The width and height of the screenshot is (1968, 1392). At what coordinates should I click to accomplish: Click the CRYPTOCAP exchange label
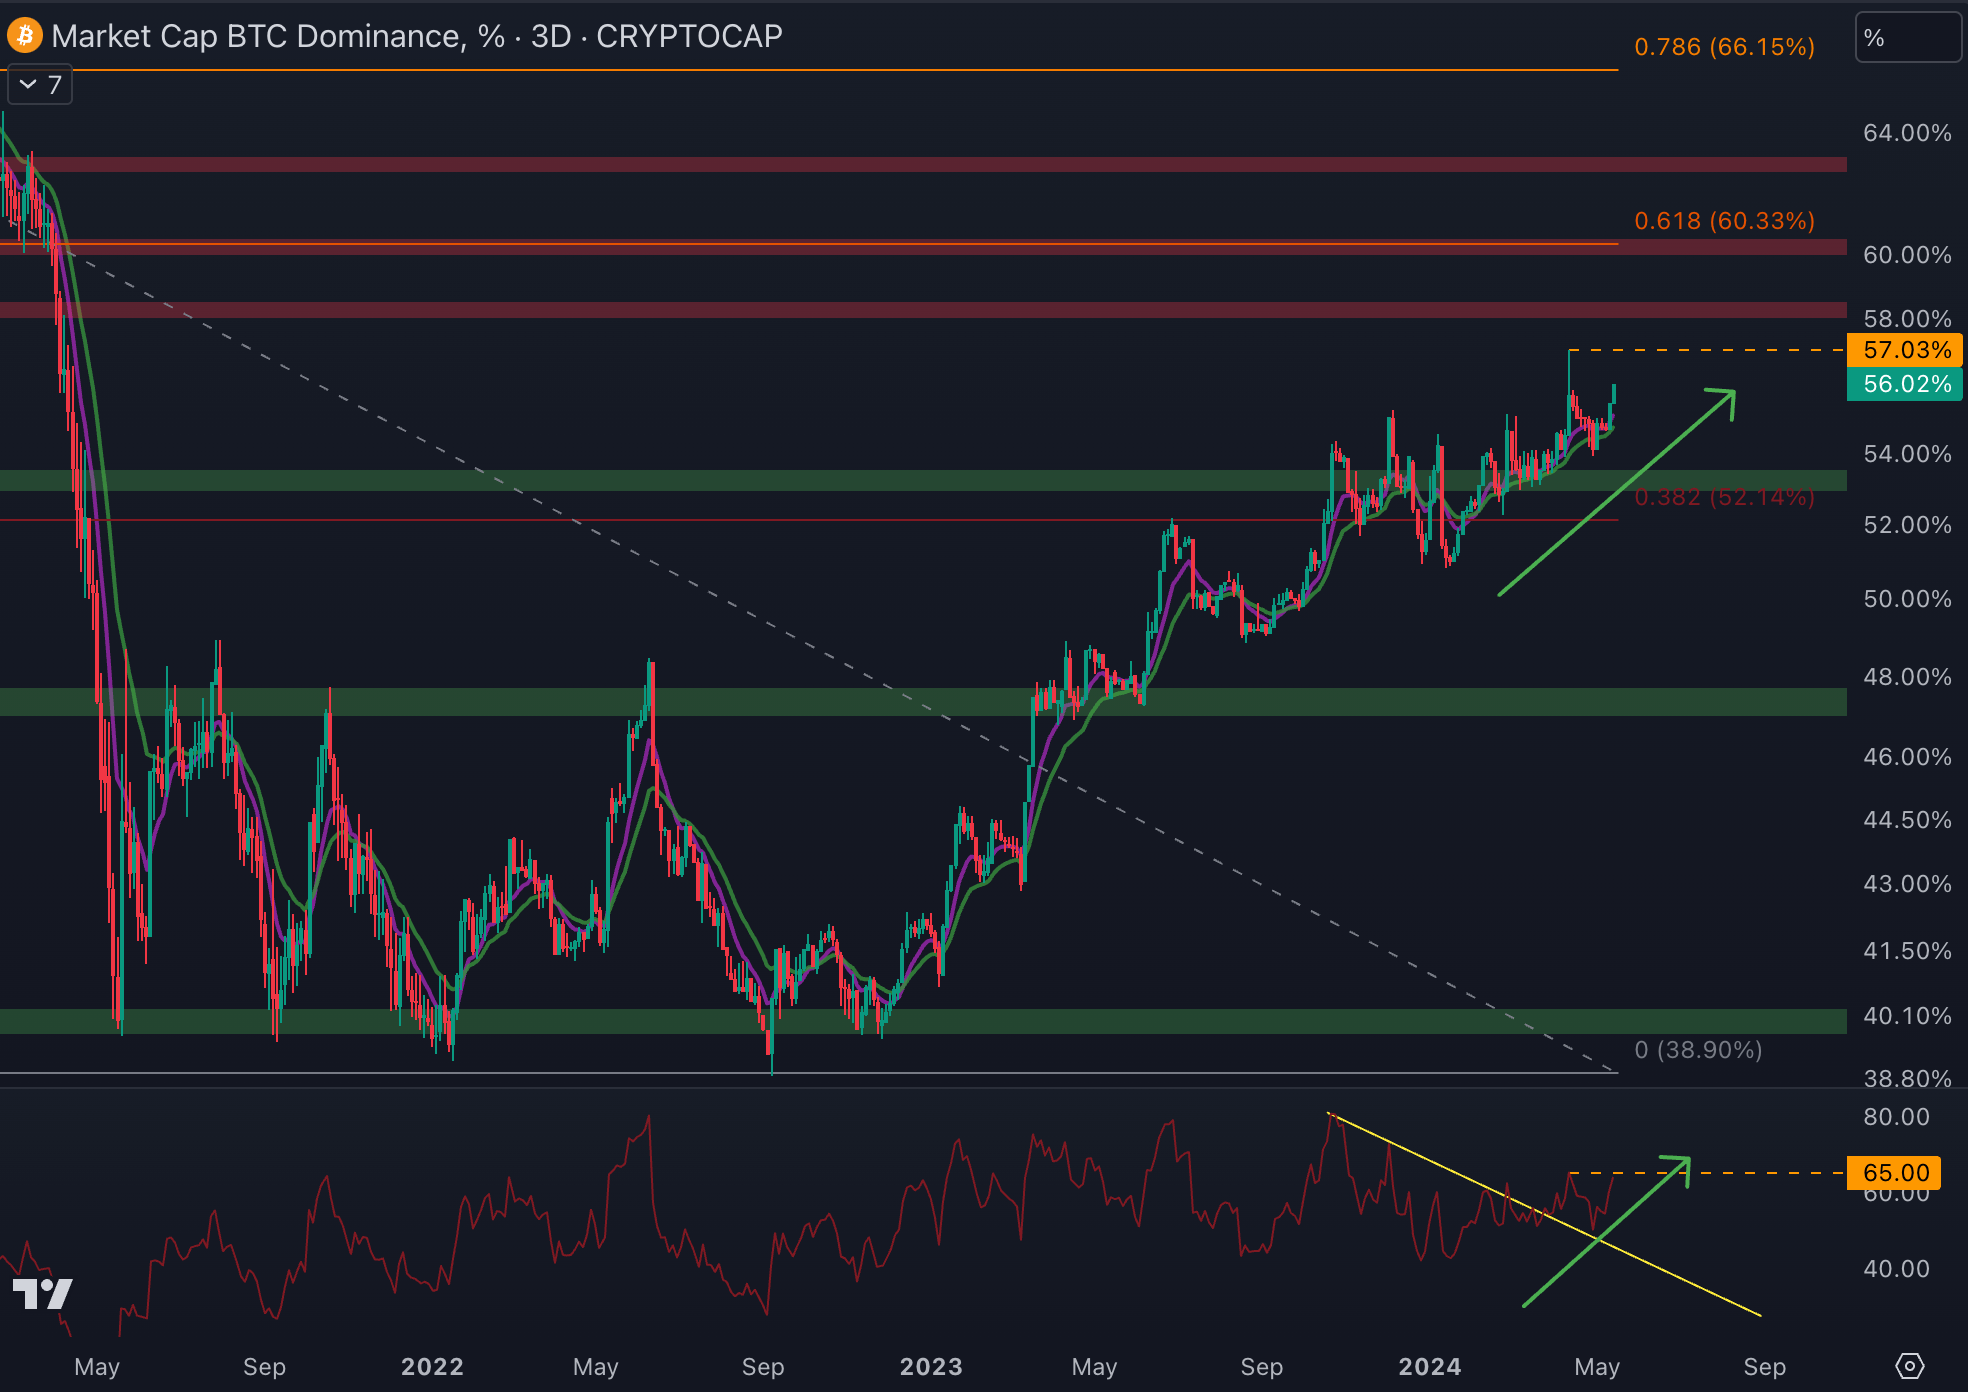pos(689,36)
